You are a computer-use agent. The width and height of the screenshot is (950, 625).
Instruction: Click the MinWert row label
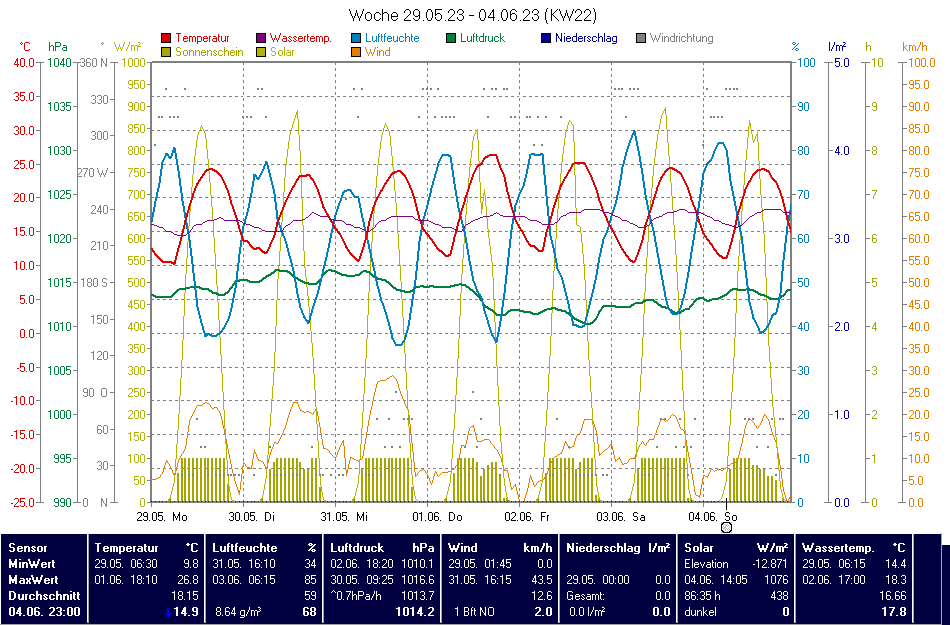coord(33,564)
